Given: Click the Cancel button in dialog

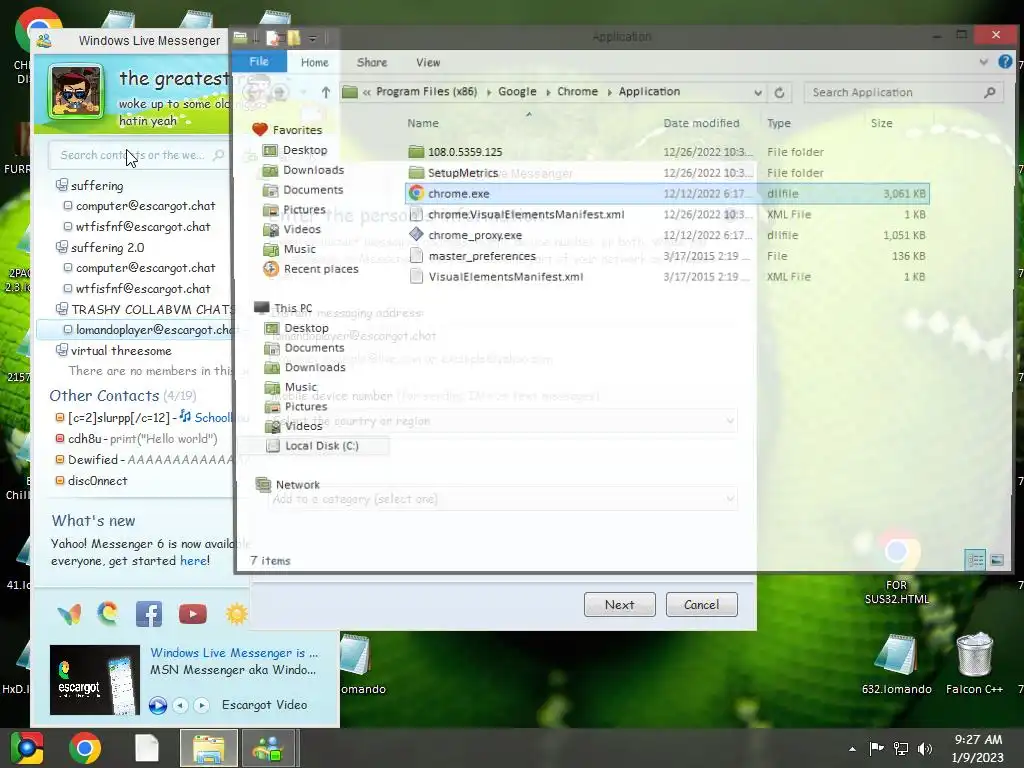Looking at the screenshot, I should click(701, 605).
